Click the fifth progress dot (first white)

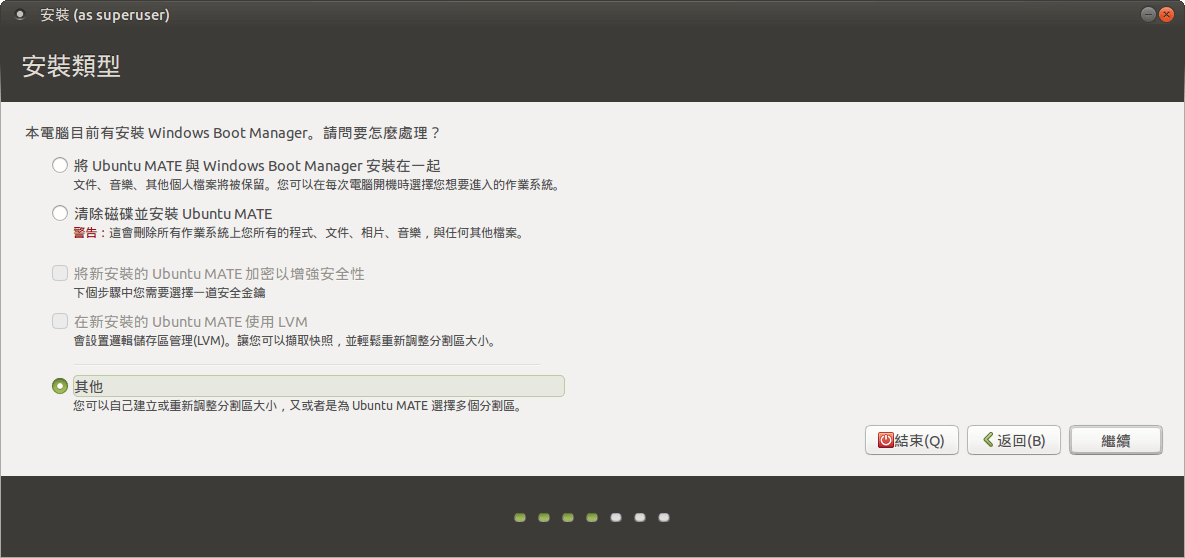(x=616, y=518)
